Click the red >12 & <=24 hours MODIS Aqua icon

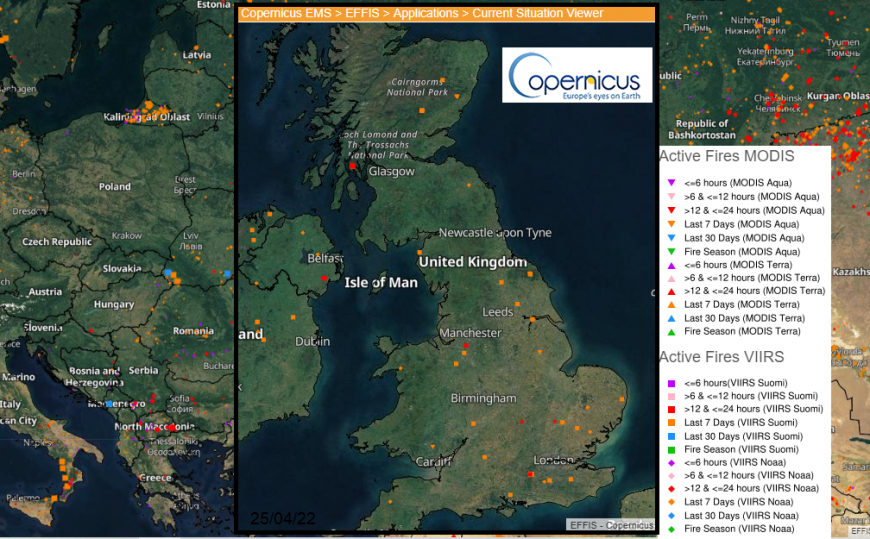(671, 210)
